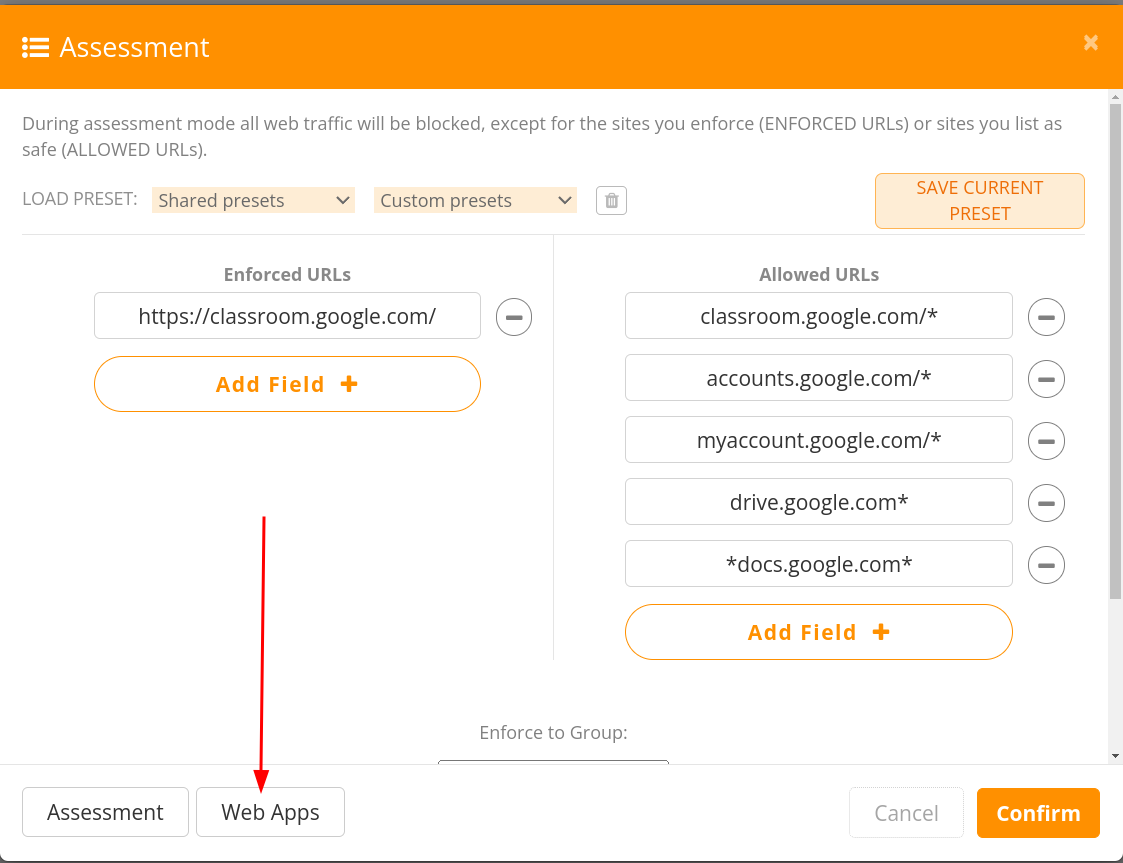The height and width of the screenshot is (863, 1123).
Task: Remove the classroom.google.com/* allowed URL
Action: click(1046, 317)
